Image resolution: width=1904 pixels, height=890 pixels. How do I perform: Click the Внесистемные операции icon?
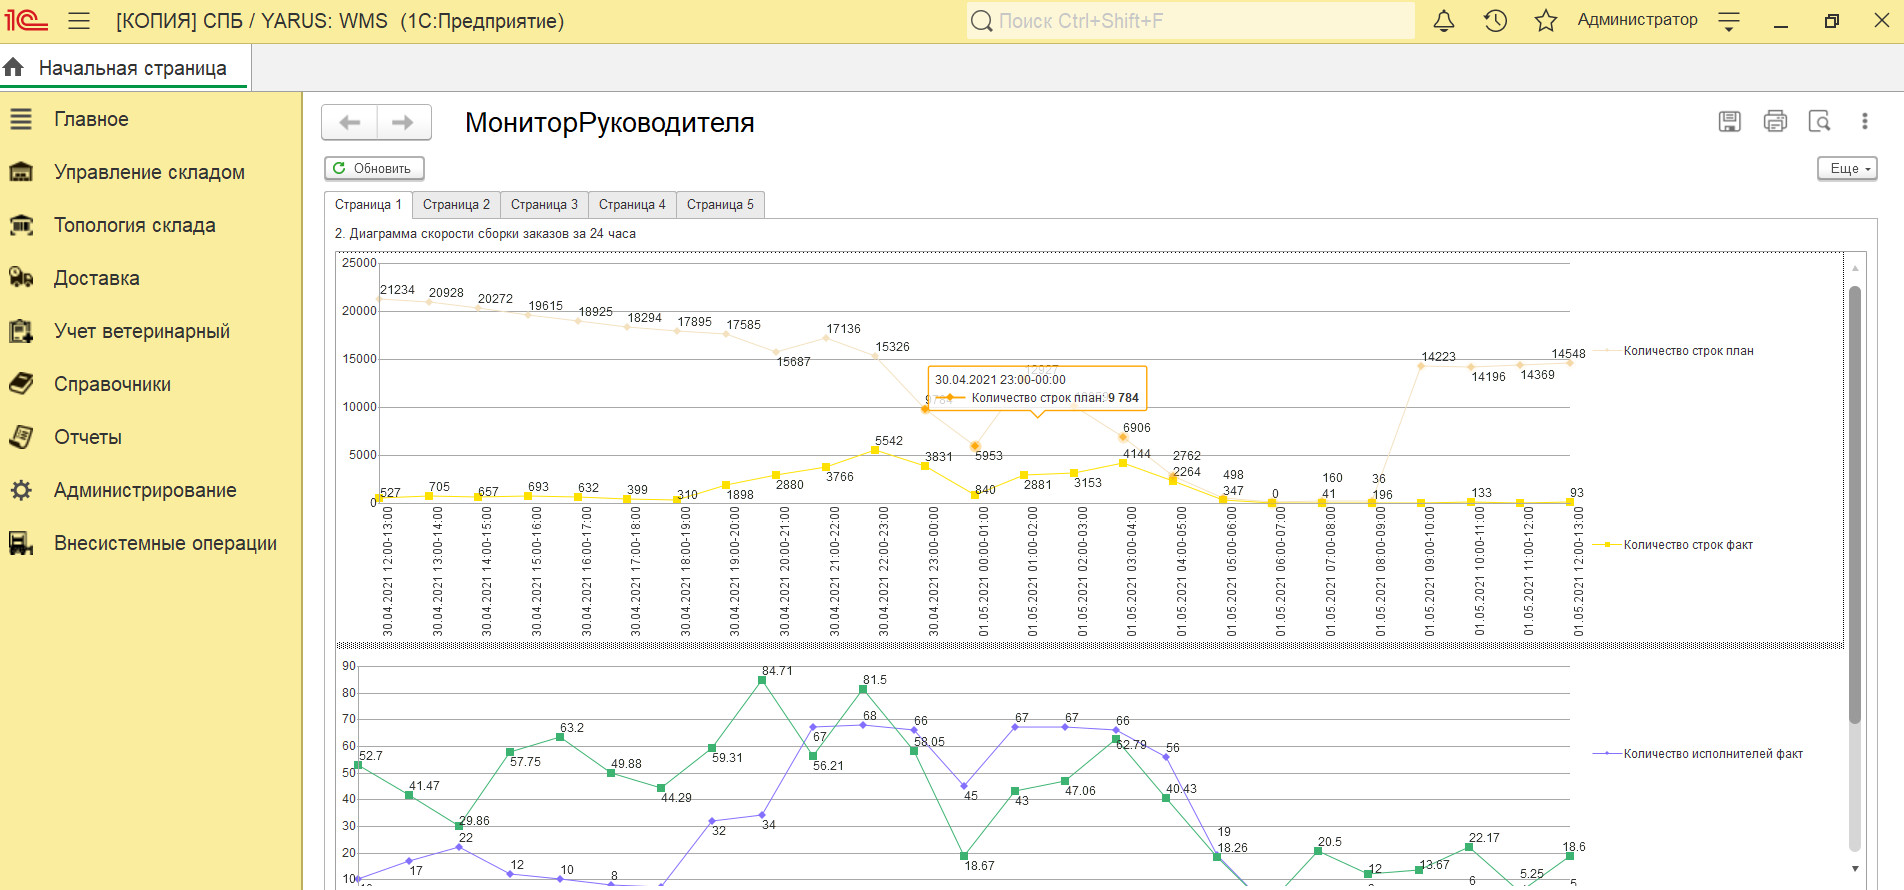pos(21,543)
